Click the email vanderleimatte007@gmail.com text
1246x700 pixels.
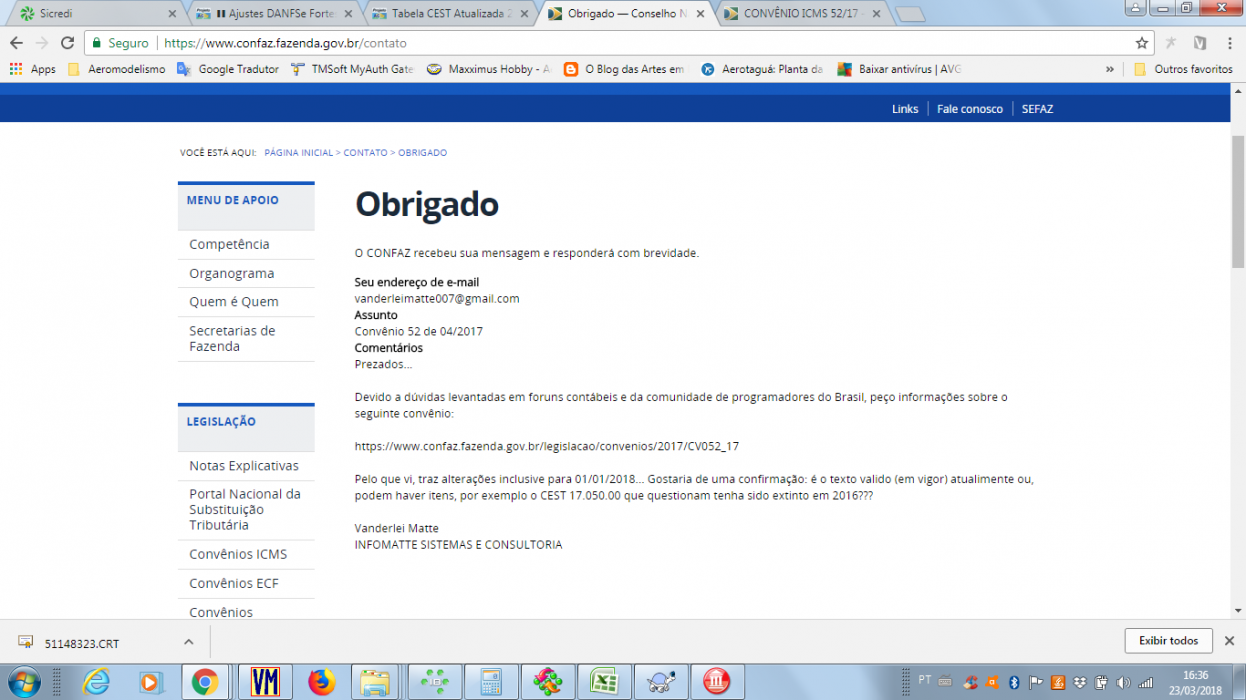point(437,299)
